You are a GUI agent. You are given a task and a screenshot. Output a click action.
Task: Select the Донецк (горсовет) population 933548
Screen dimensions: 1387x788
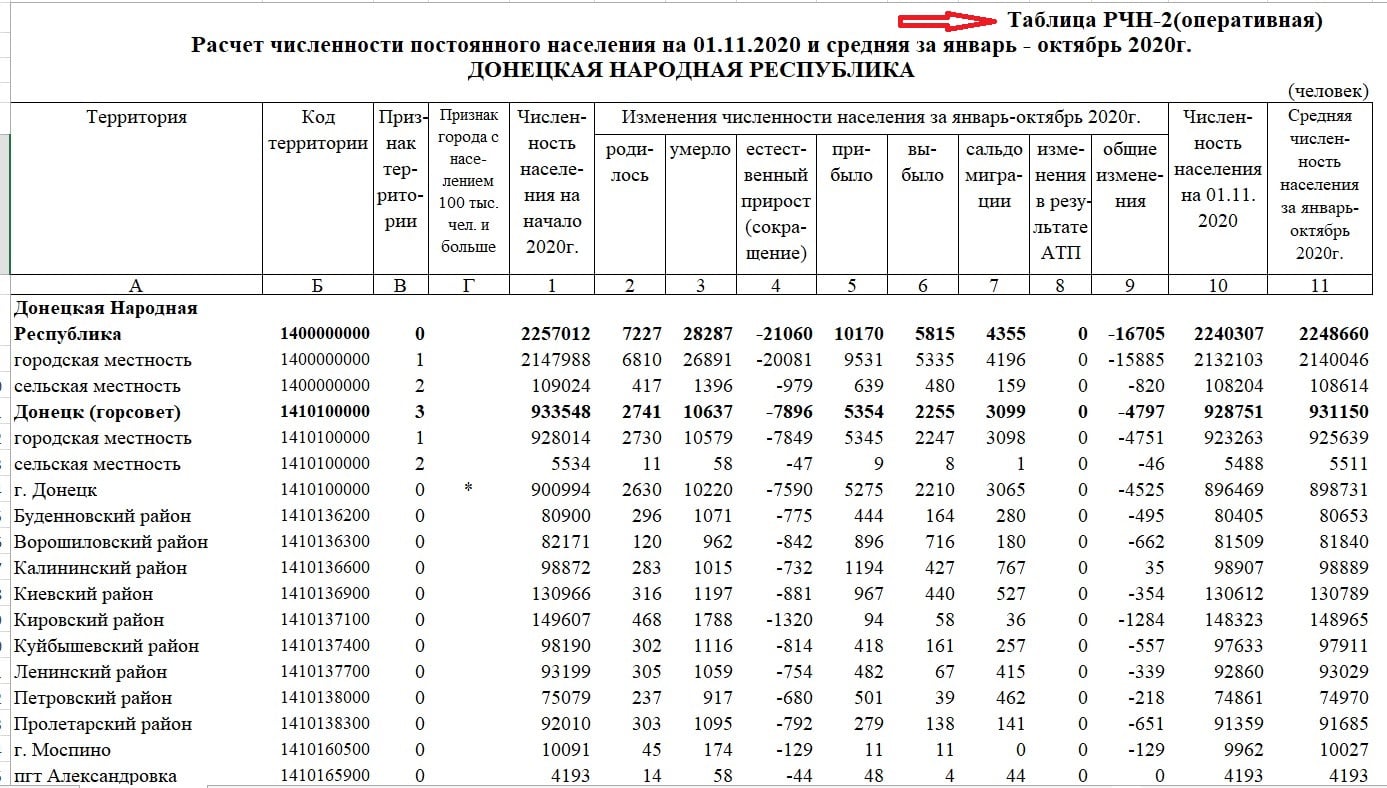click(558, 412)
